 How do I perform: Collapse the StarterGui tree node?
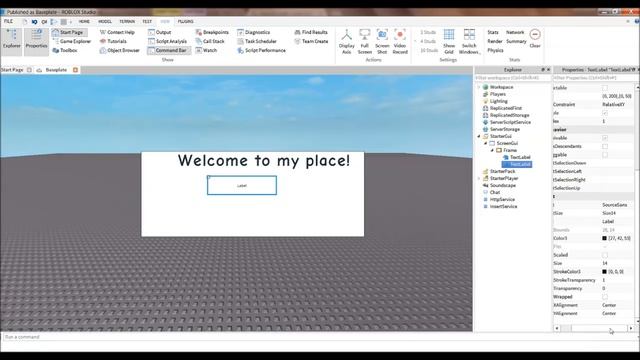[x=479, y=136]
